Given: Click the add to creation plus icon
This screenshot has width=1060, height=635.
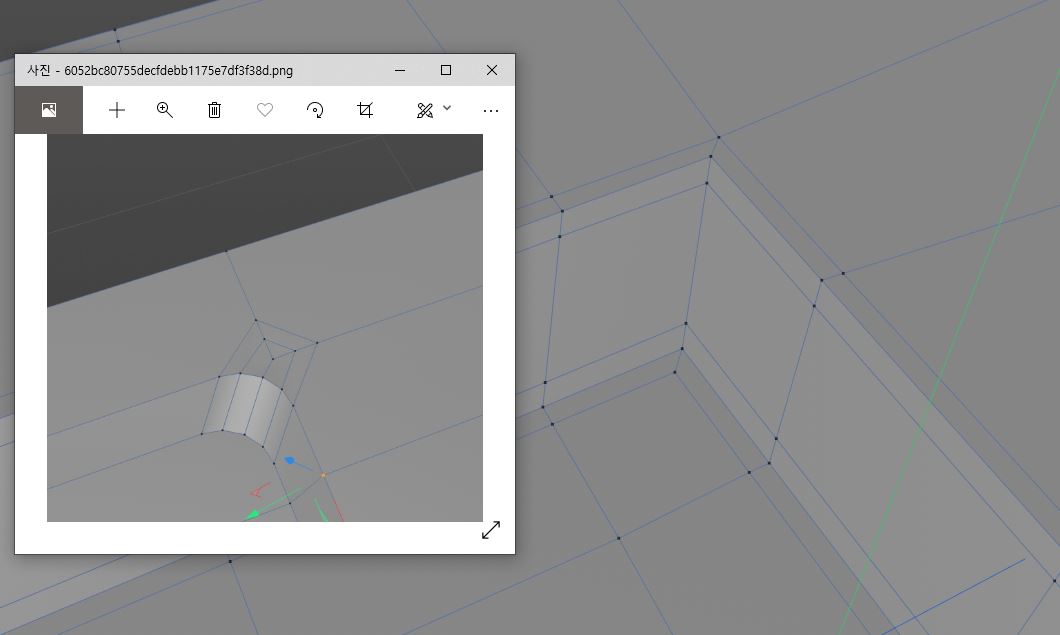Looking at the screenshot, I should [117, 110].
